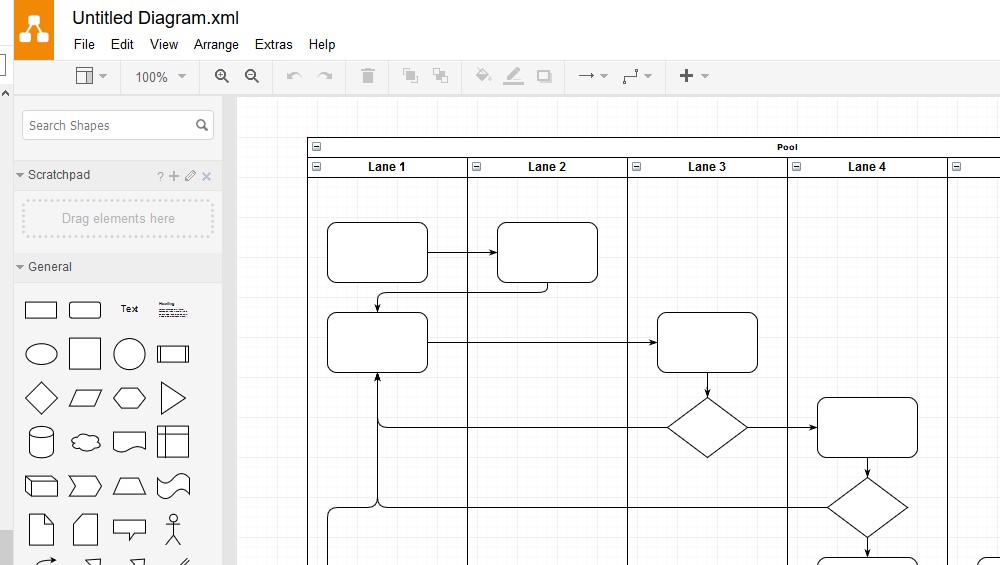This screenshot has width=1000, height=565.
Task: Select the actor stick figure shape
Action: click(173, 530)
